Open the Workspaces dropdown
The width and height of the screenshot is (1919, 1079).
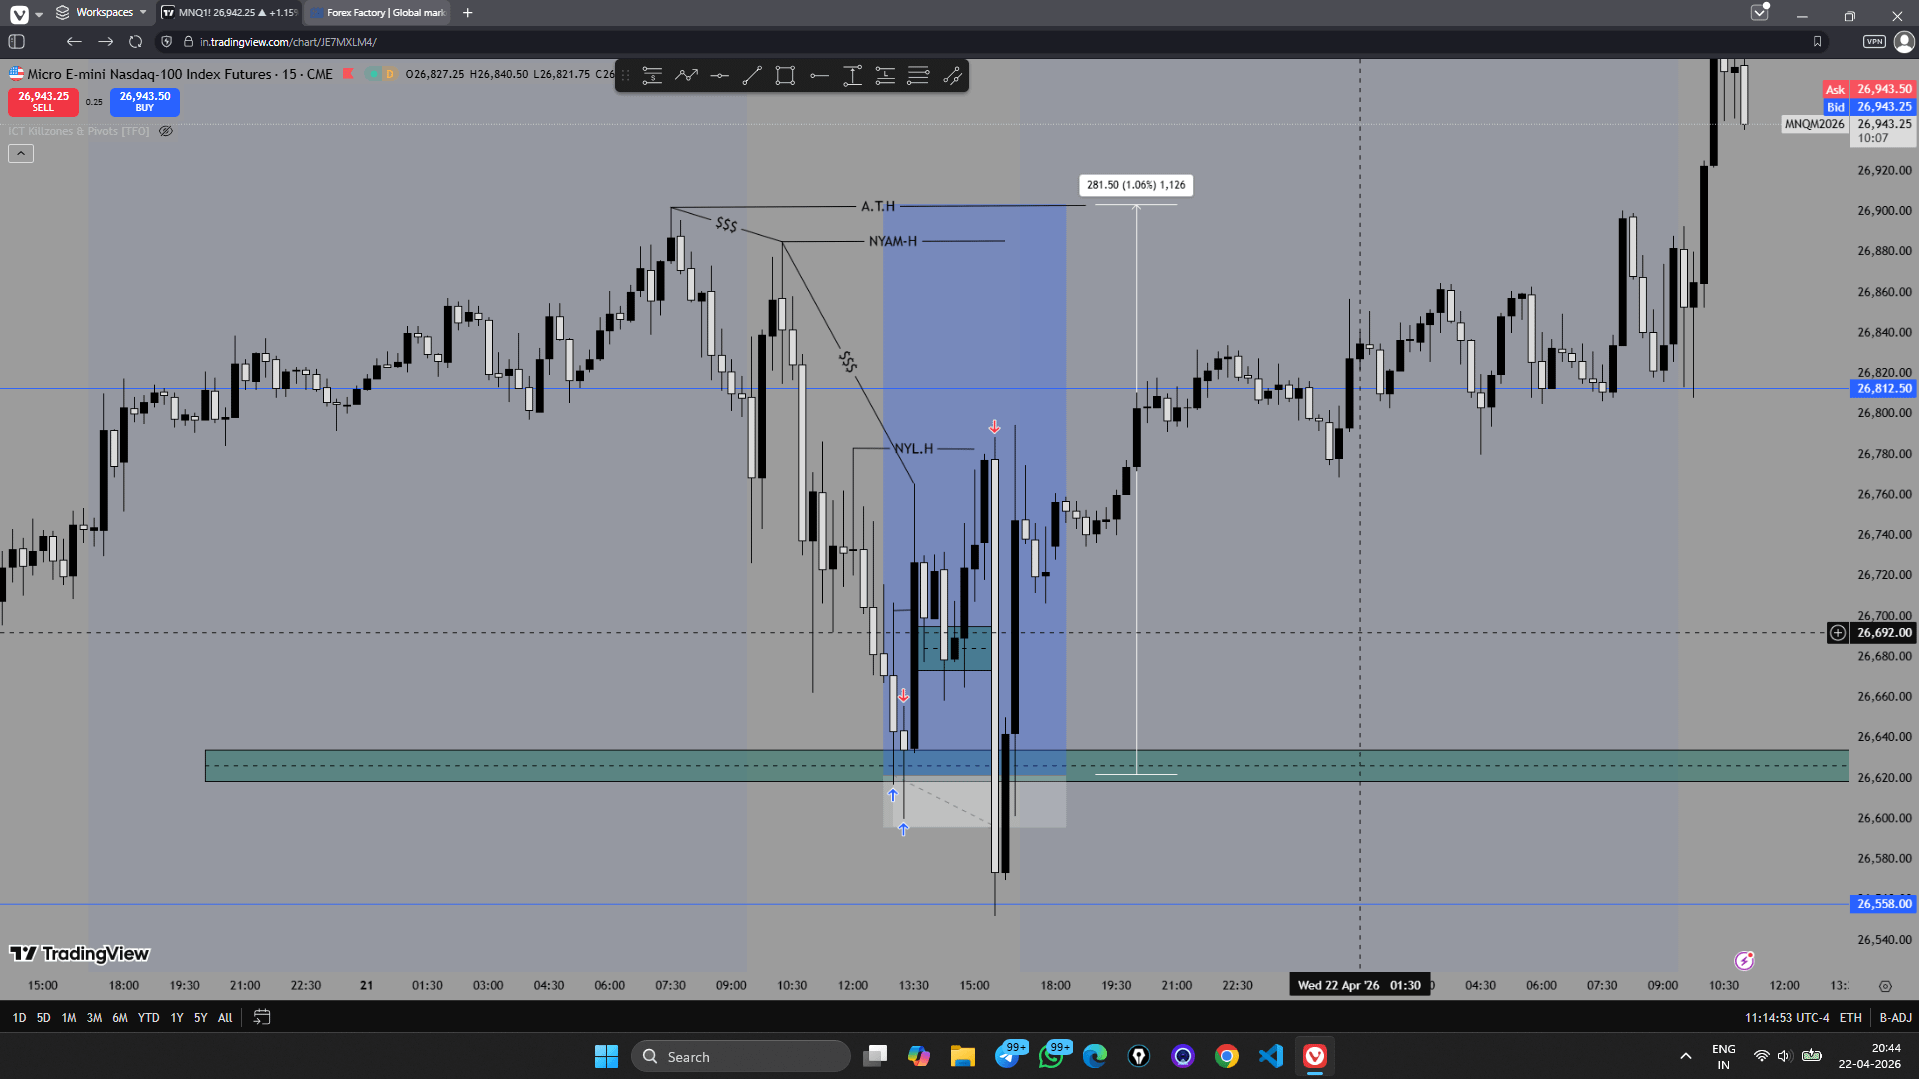(102, 13)
